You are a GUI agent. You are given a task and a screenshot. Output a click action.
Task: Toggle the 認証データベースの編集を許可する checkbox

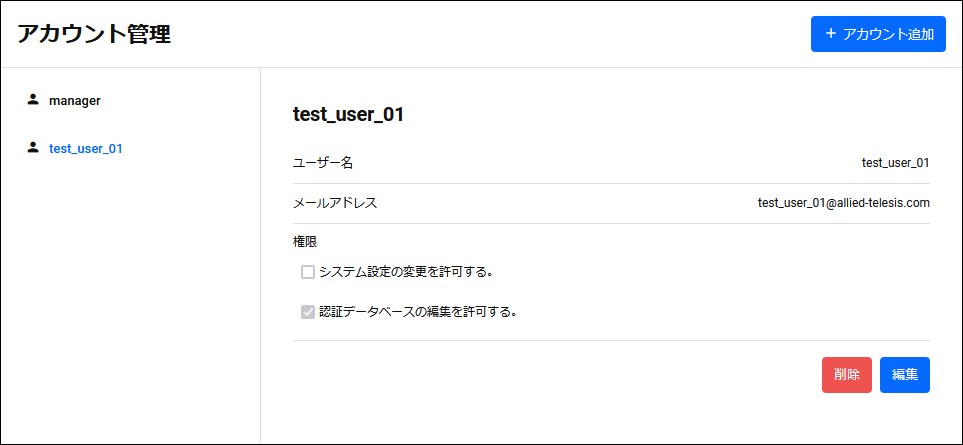(x=308, y=312)
